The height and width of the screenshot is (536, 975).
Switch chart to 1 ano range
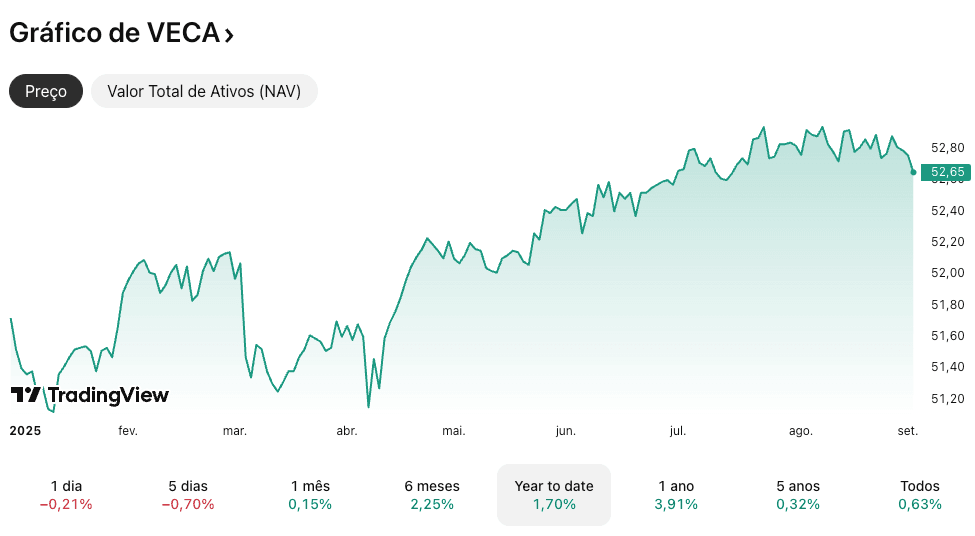[676, 495]
